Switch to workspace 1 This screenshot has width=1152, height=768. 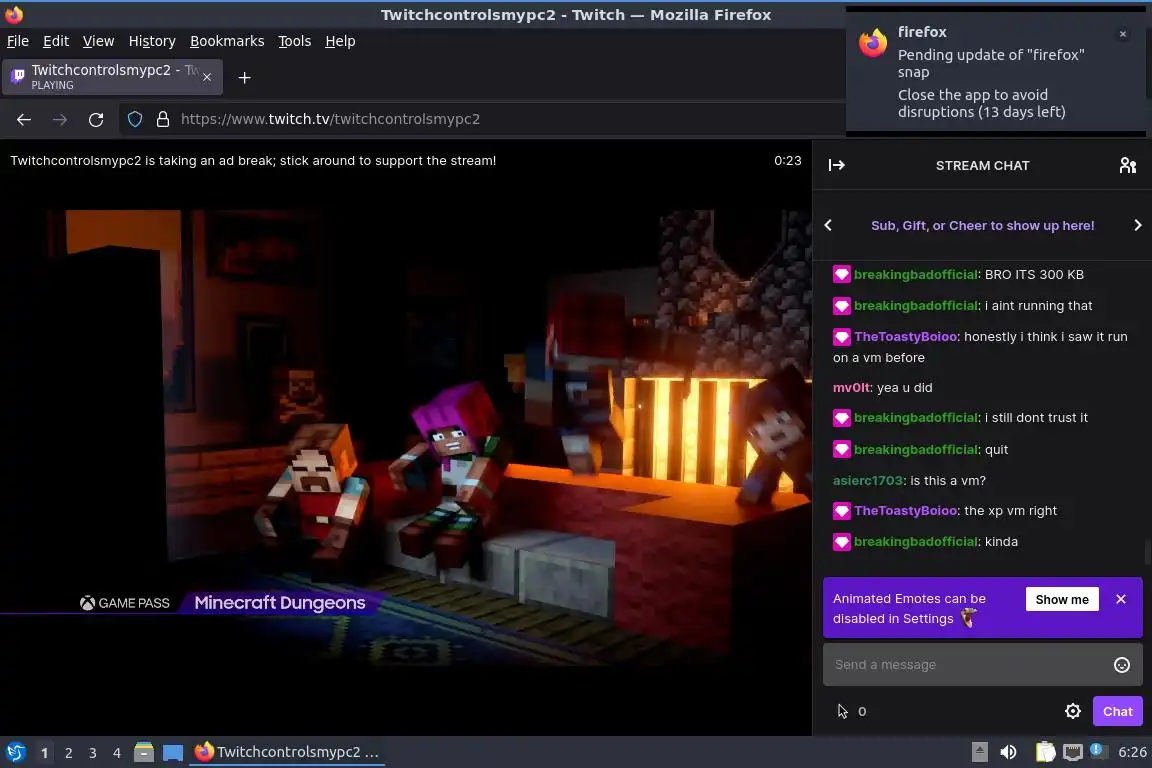[44, 753]
